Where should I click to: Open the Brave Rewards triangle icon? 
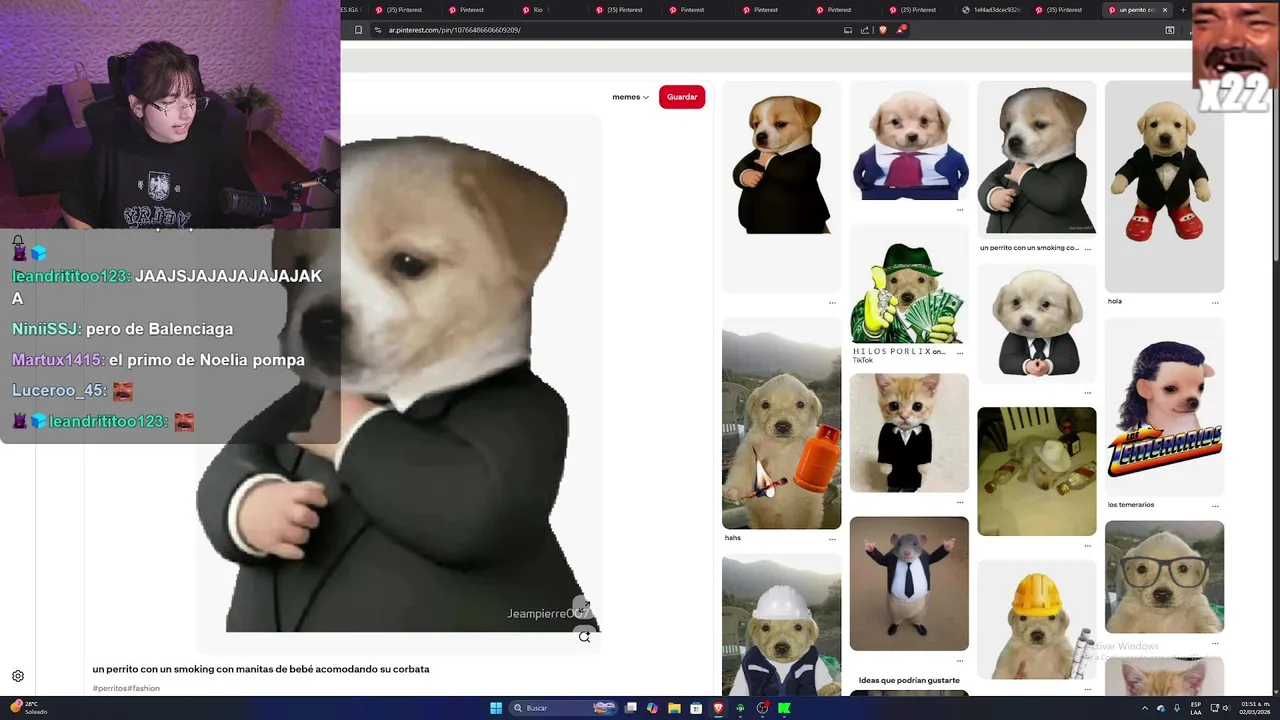[900, 30]
